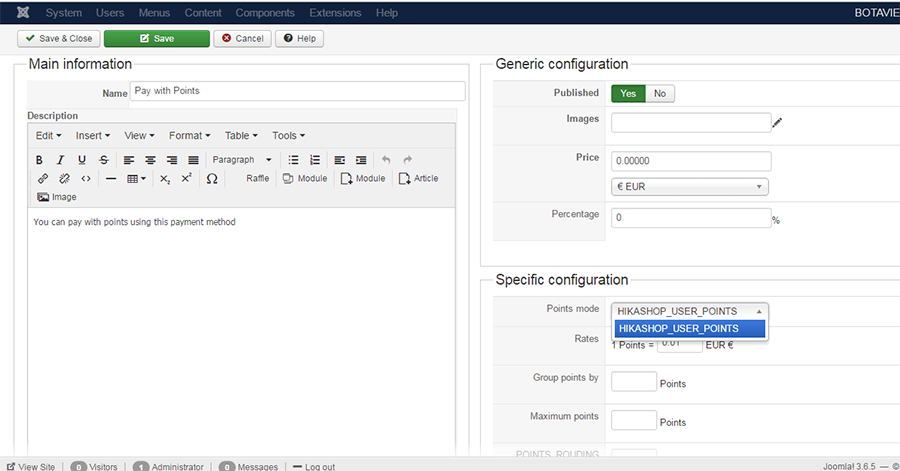Click the strikethrough icon

pos(103,160)
